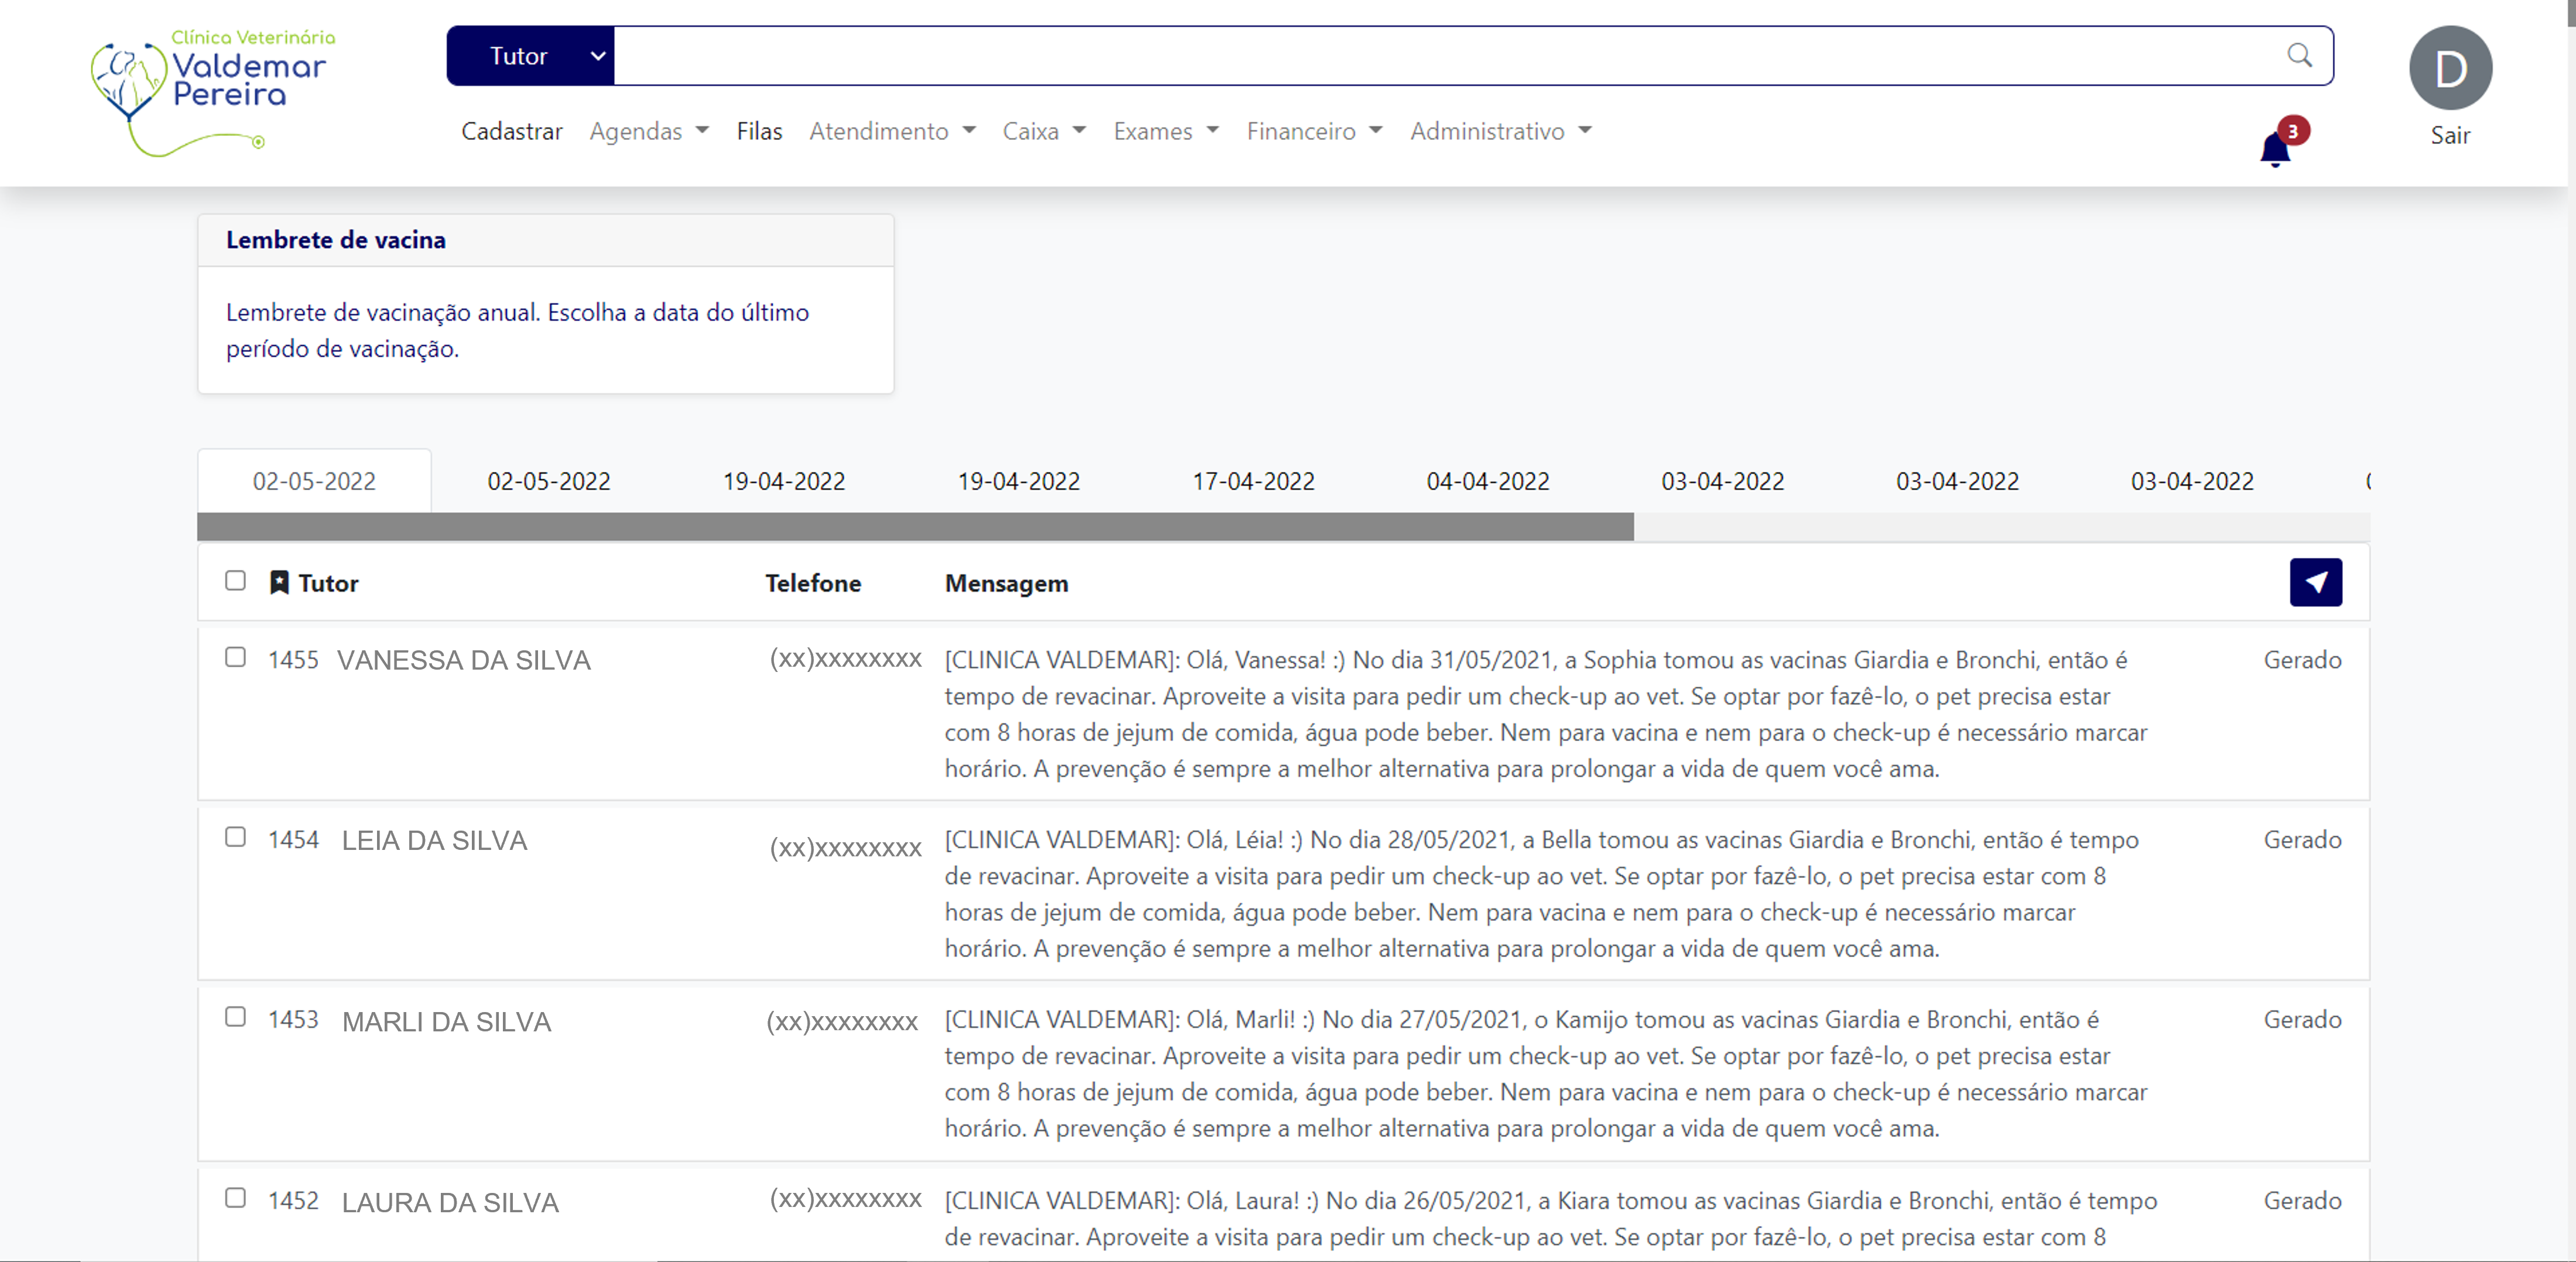Expand the Exames menu
2576x1262 pixels.
[x=1166, y=131]
